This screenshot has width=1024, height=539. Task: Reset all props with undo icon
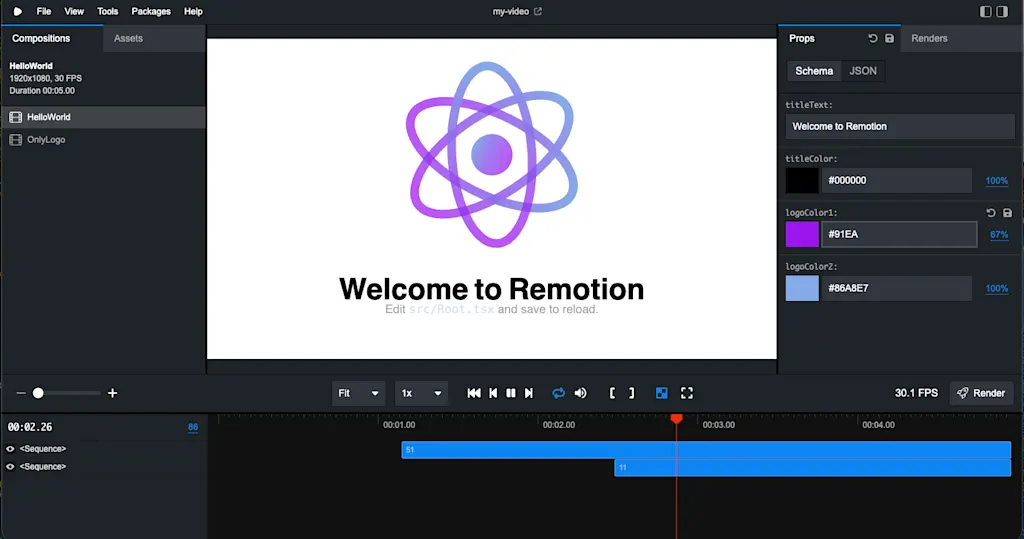click(872, 39)
